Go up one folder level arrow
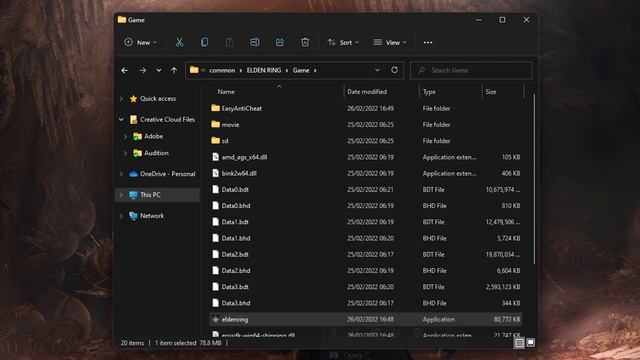 pos(174,70)
